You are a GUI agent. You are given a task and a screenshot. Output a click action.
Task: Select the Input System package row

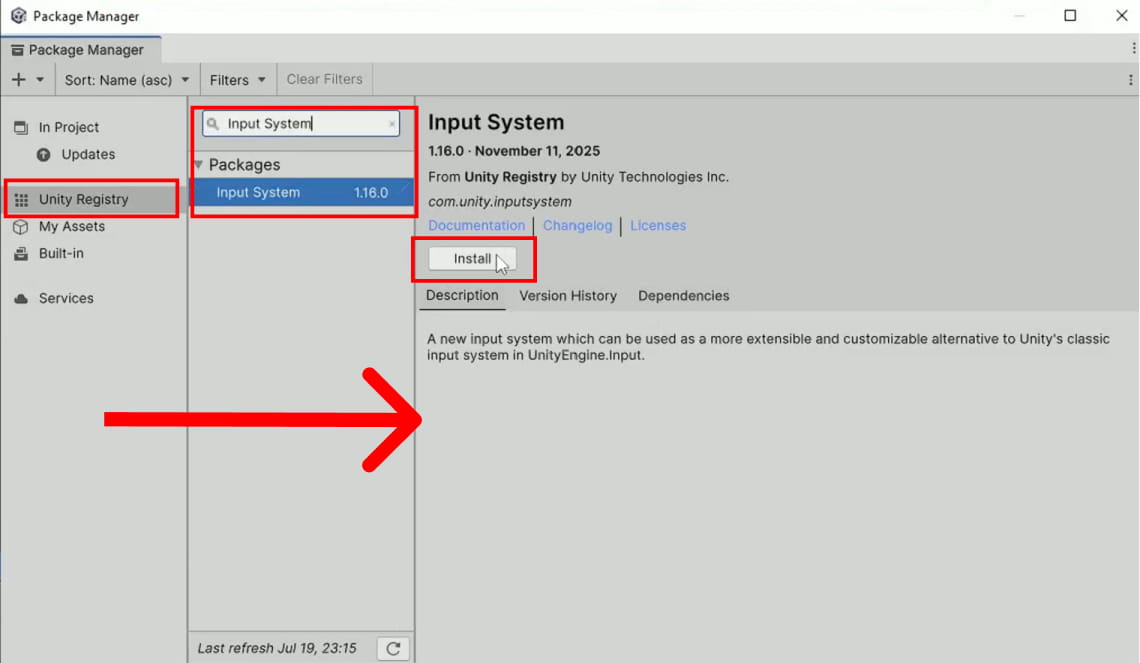[303, 193]
